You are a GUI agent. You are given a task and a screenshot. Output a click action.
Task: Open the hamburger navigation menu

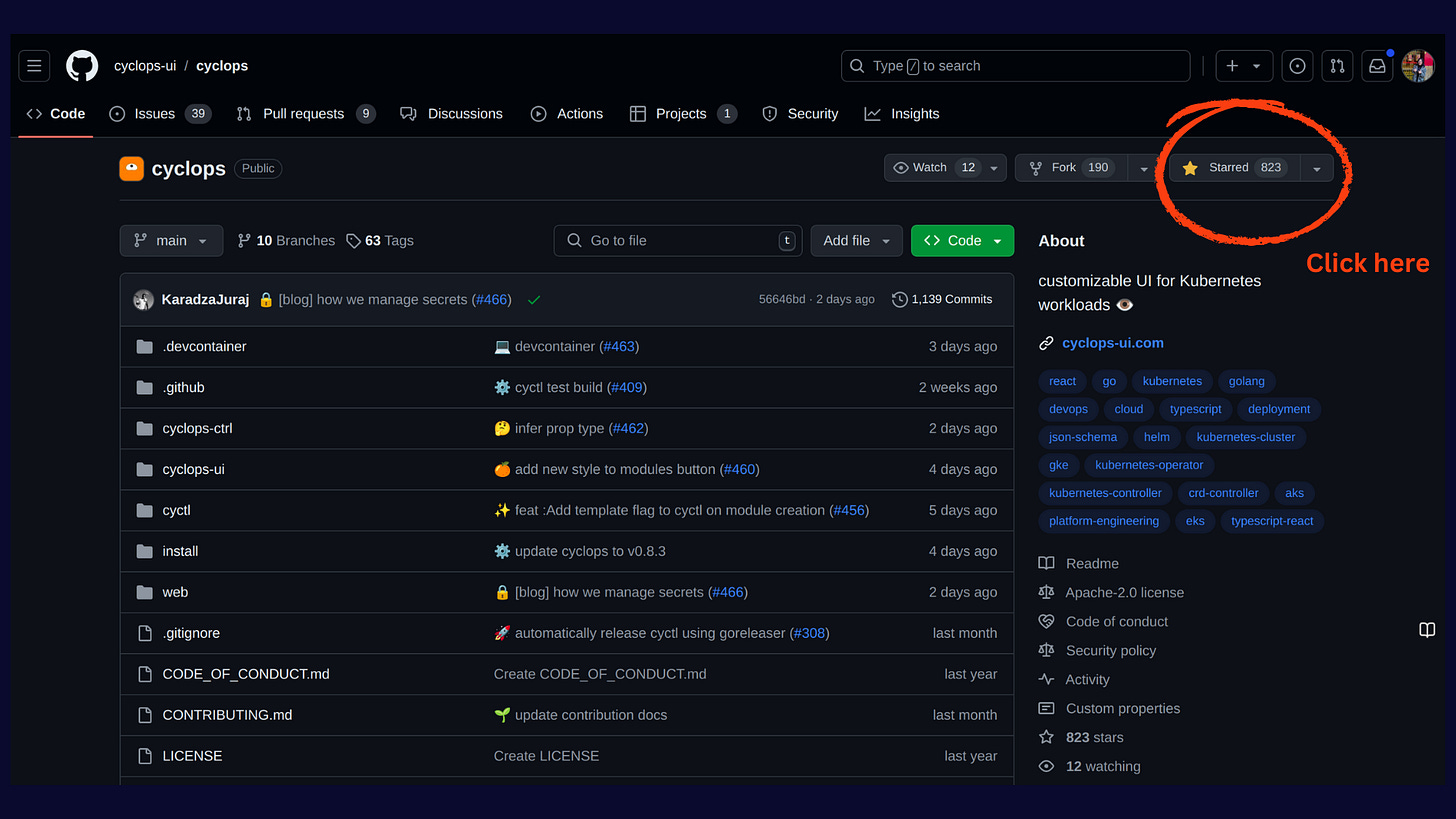tap(34, 66)
